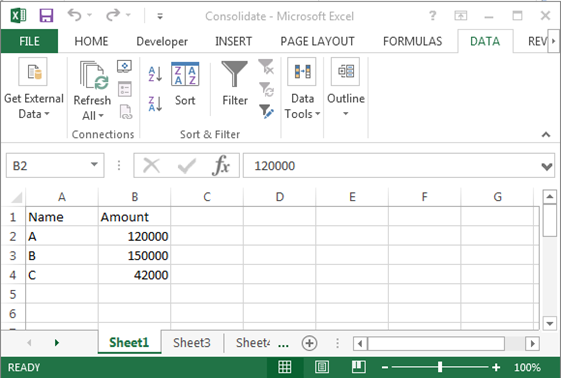Viewport: 561px width, 378px height.
Task: Select row 3 header
Action: point(13,255)
